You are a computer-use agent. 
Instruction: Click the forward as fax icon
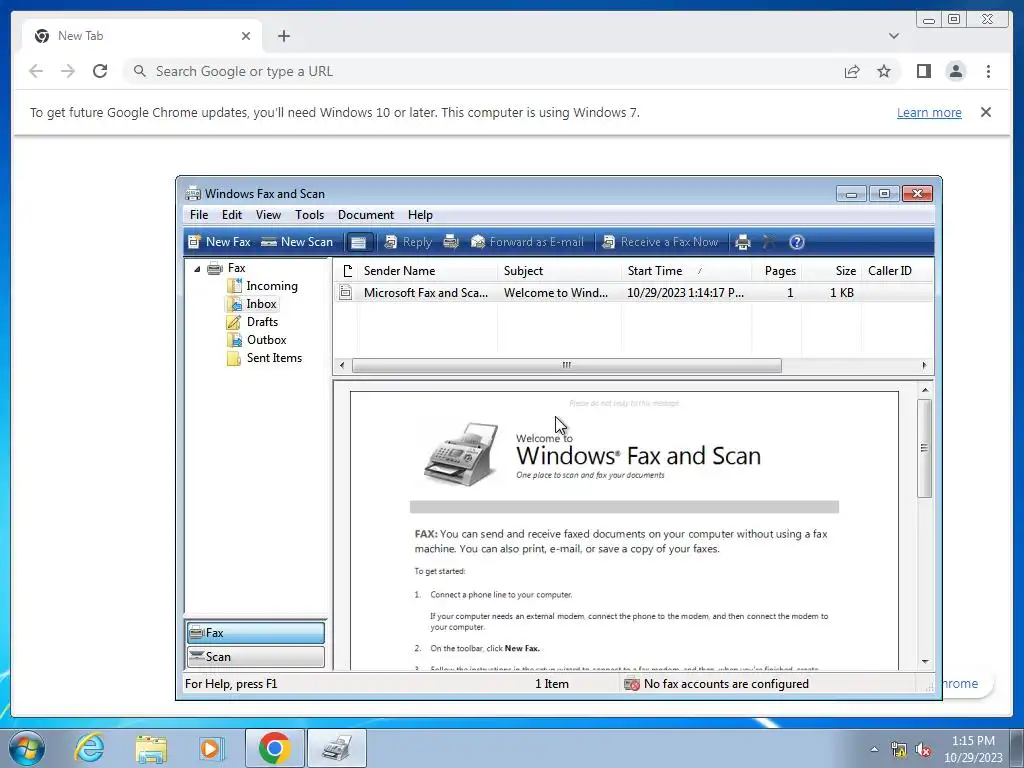[451, 242]
